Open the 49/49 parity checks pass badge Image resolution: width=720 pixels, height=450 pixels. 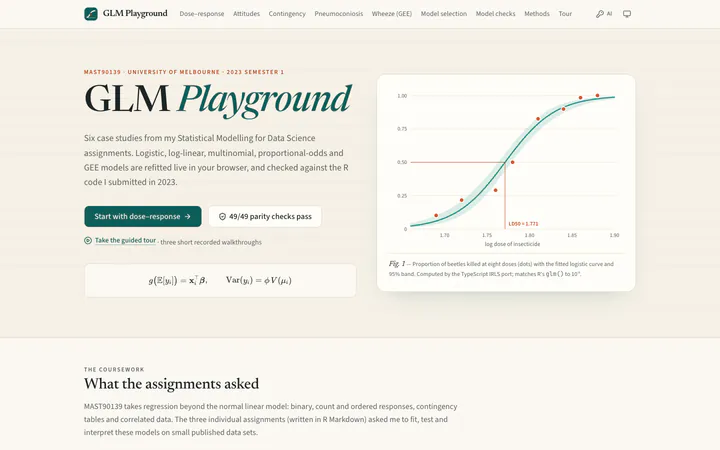tap(265, 216)
